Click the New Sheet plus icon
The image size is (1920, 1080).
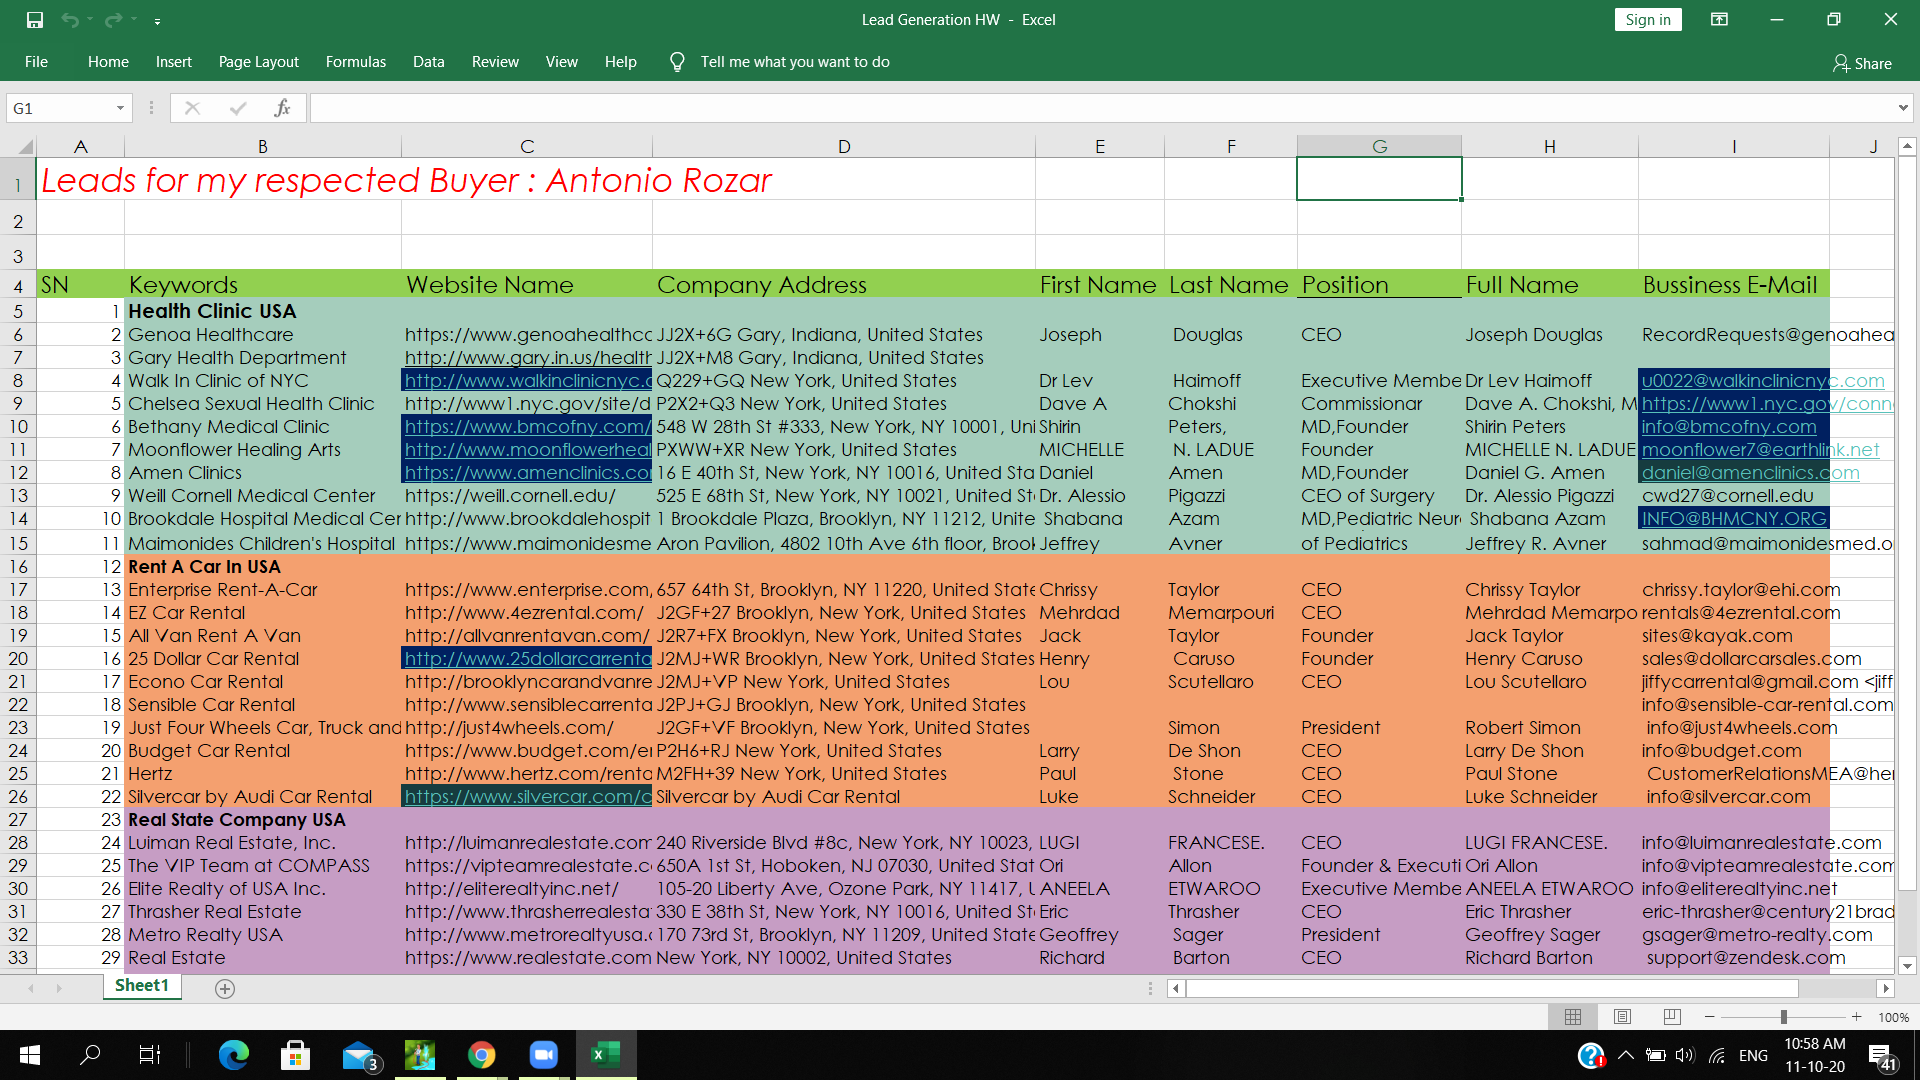[225, 989]
